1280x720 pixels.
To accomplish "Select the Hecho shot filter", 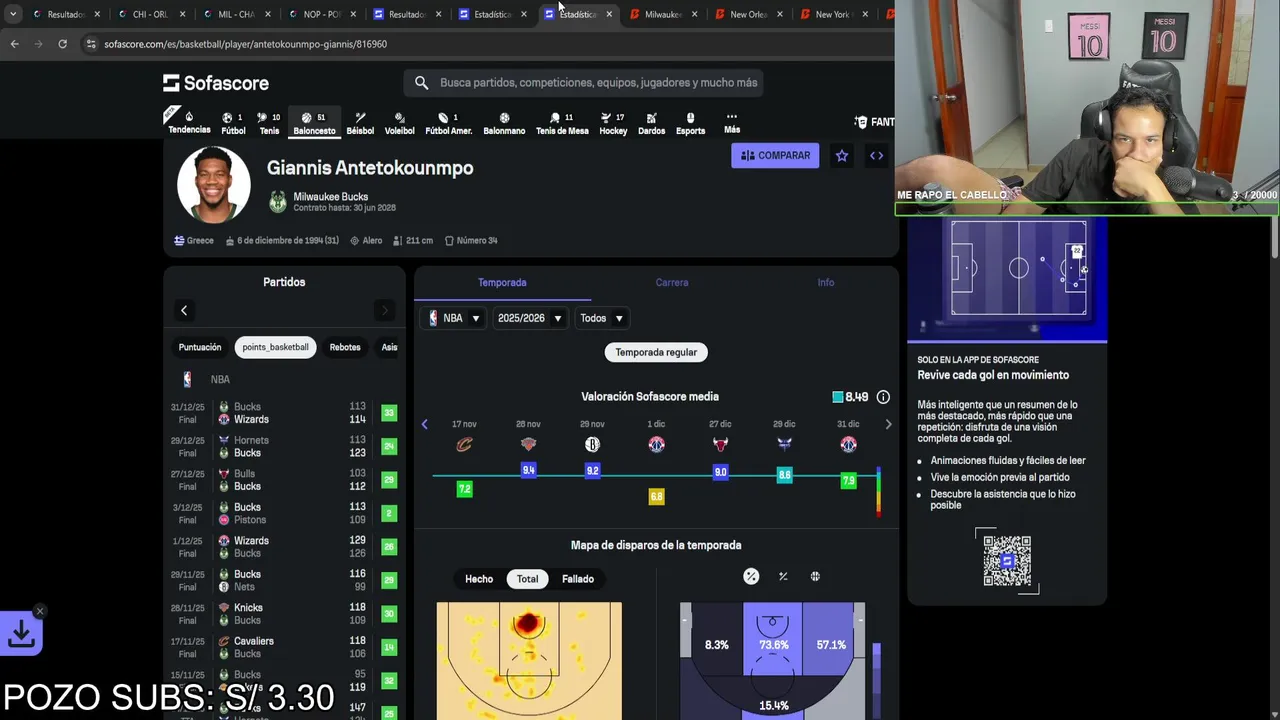I will pos(479,579).
